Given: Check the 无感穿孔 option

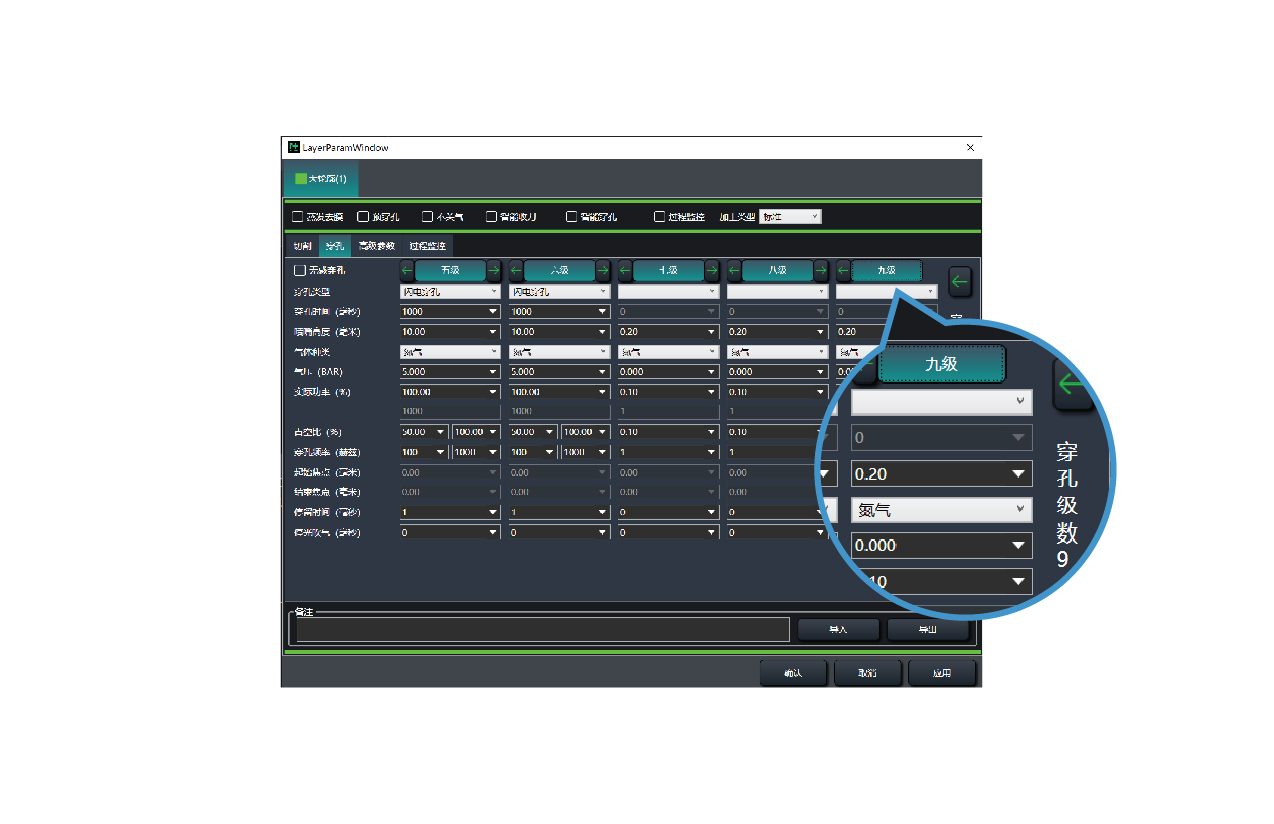Looking at the screenshot, I should 299,270.
